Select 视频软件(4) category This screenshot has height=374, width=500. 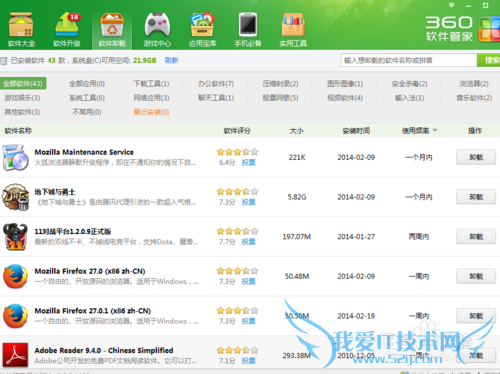[x=345, y=98]
